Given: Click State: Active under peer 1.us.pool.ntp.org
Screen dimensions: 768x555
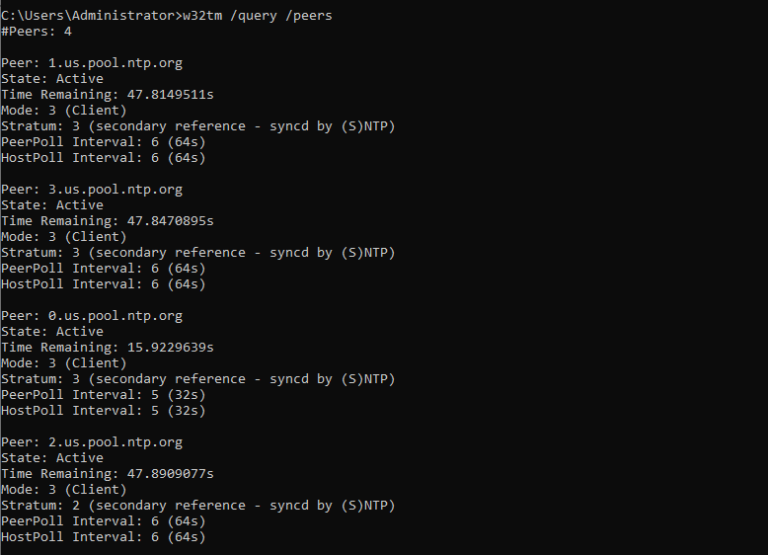Looking at the screenshot, I should tap(52, 79).
